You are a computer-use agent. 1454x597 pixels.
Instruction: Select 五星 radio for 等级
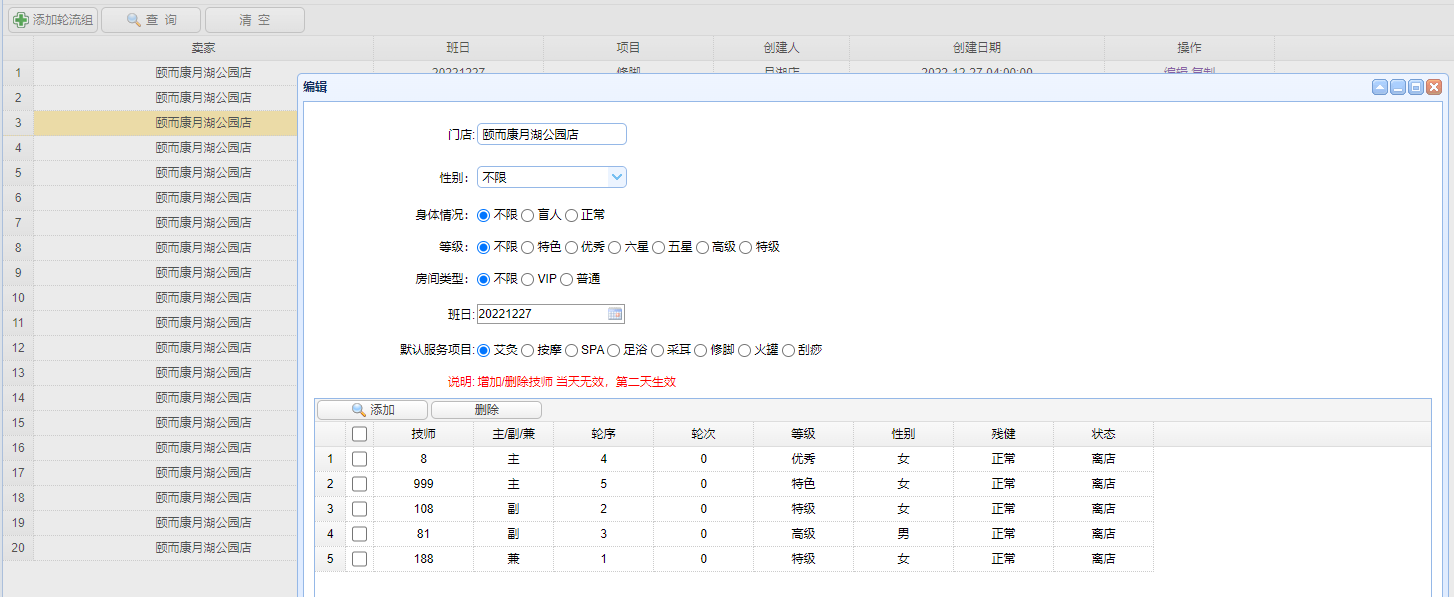click(x=659, y=247)
